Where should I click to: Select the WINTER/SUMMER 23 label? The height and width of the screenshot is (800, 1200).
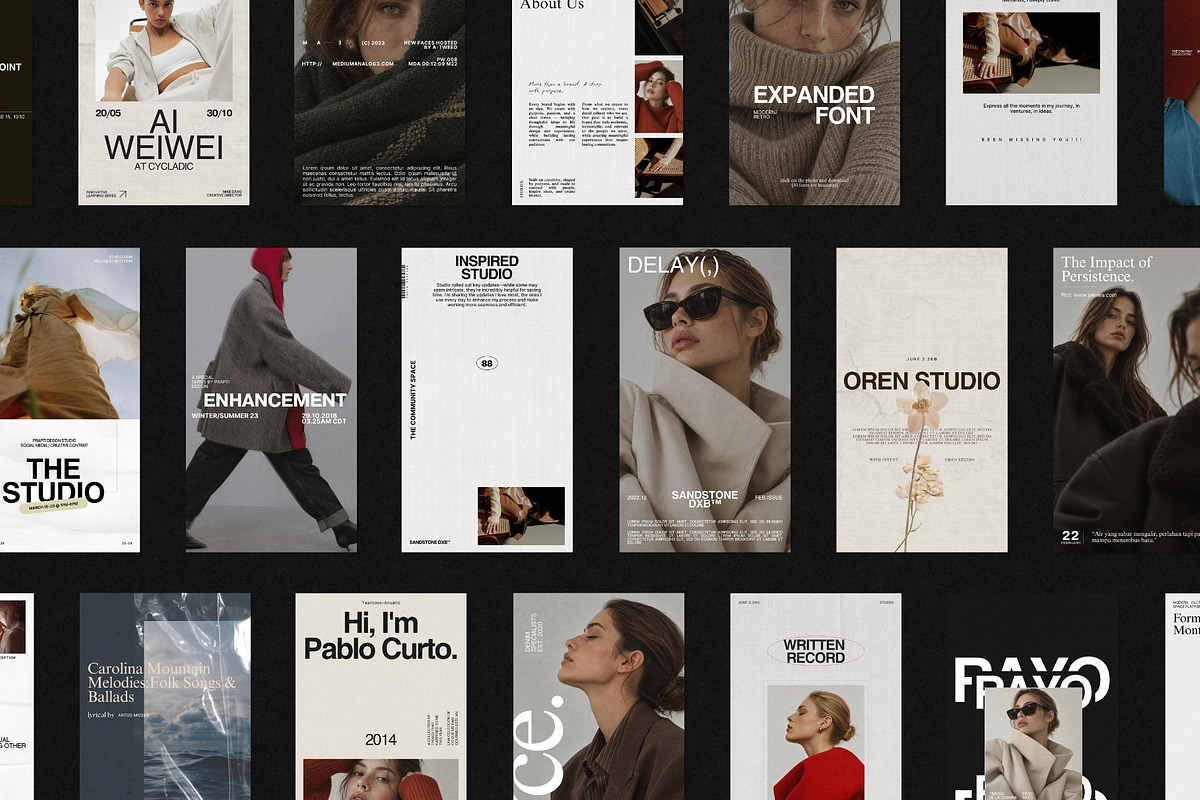[x=225, y=415]
